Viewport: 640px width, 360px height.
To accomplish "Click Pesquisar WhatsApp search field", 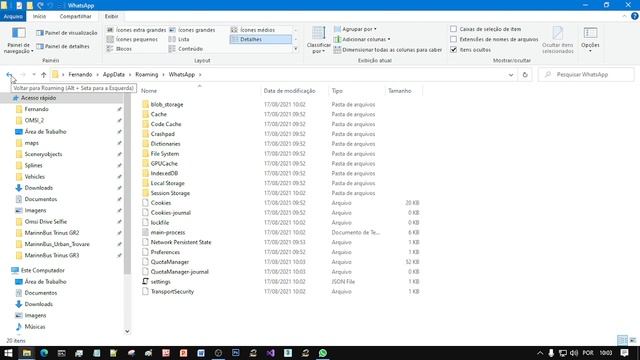I will pos(587,75).
